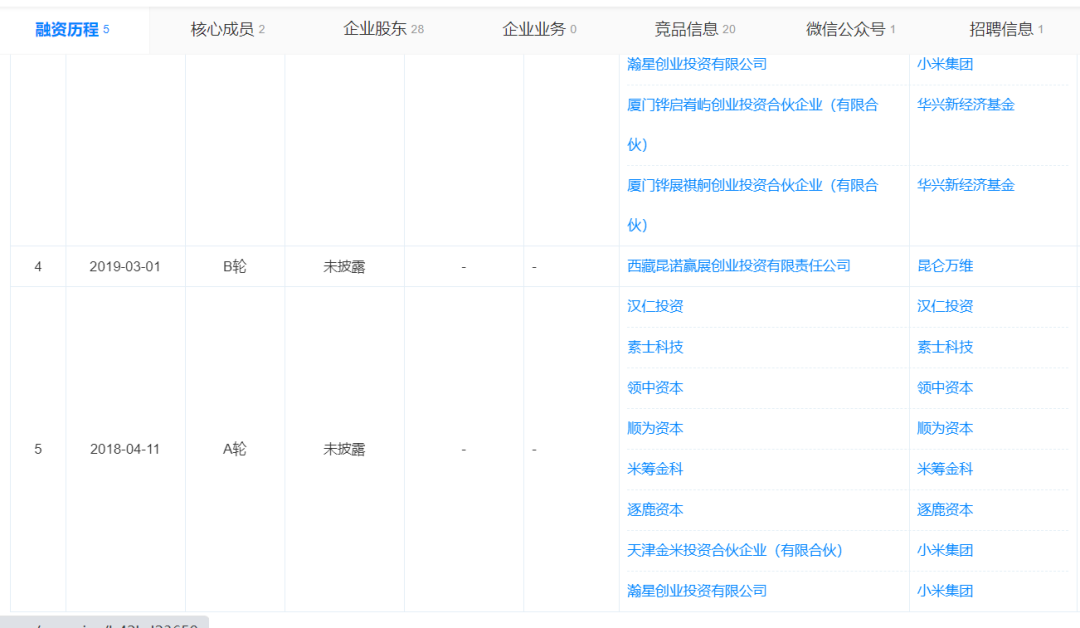The width and height of the screenshot is (1080, 628).
Task: Open 米筹金科 link in the rightmost column
Action: [945, 469]
